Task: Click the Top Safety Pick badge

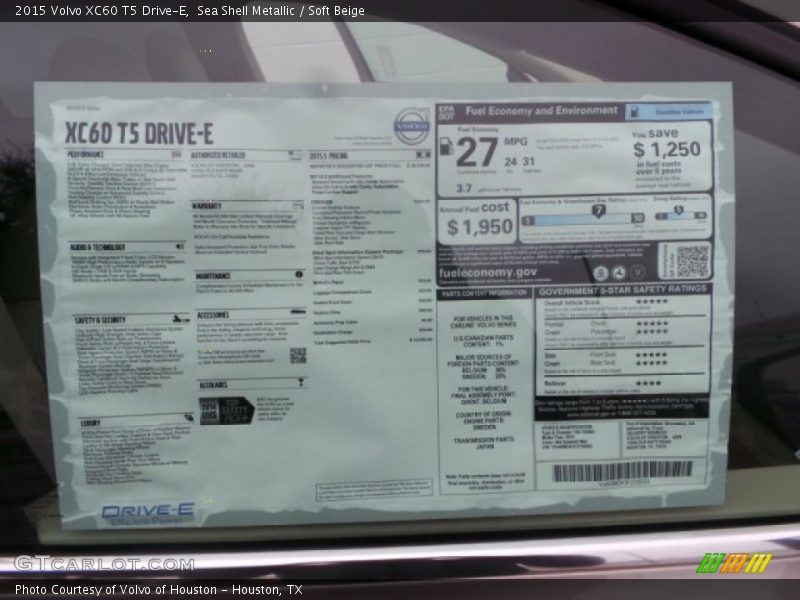Action: (x=227, y=411)
